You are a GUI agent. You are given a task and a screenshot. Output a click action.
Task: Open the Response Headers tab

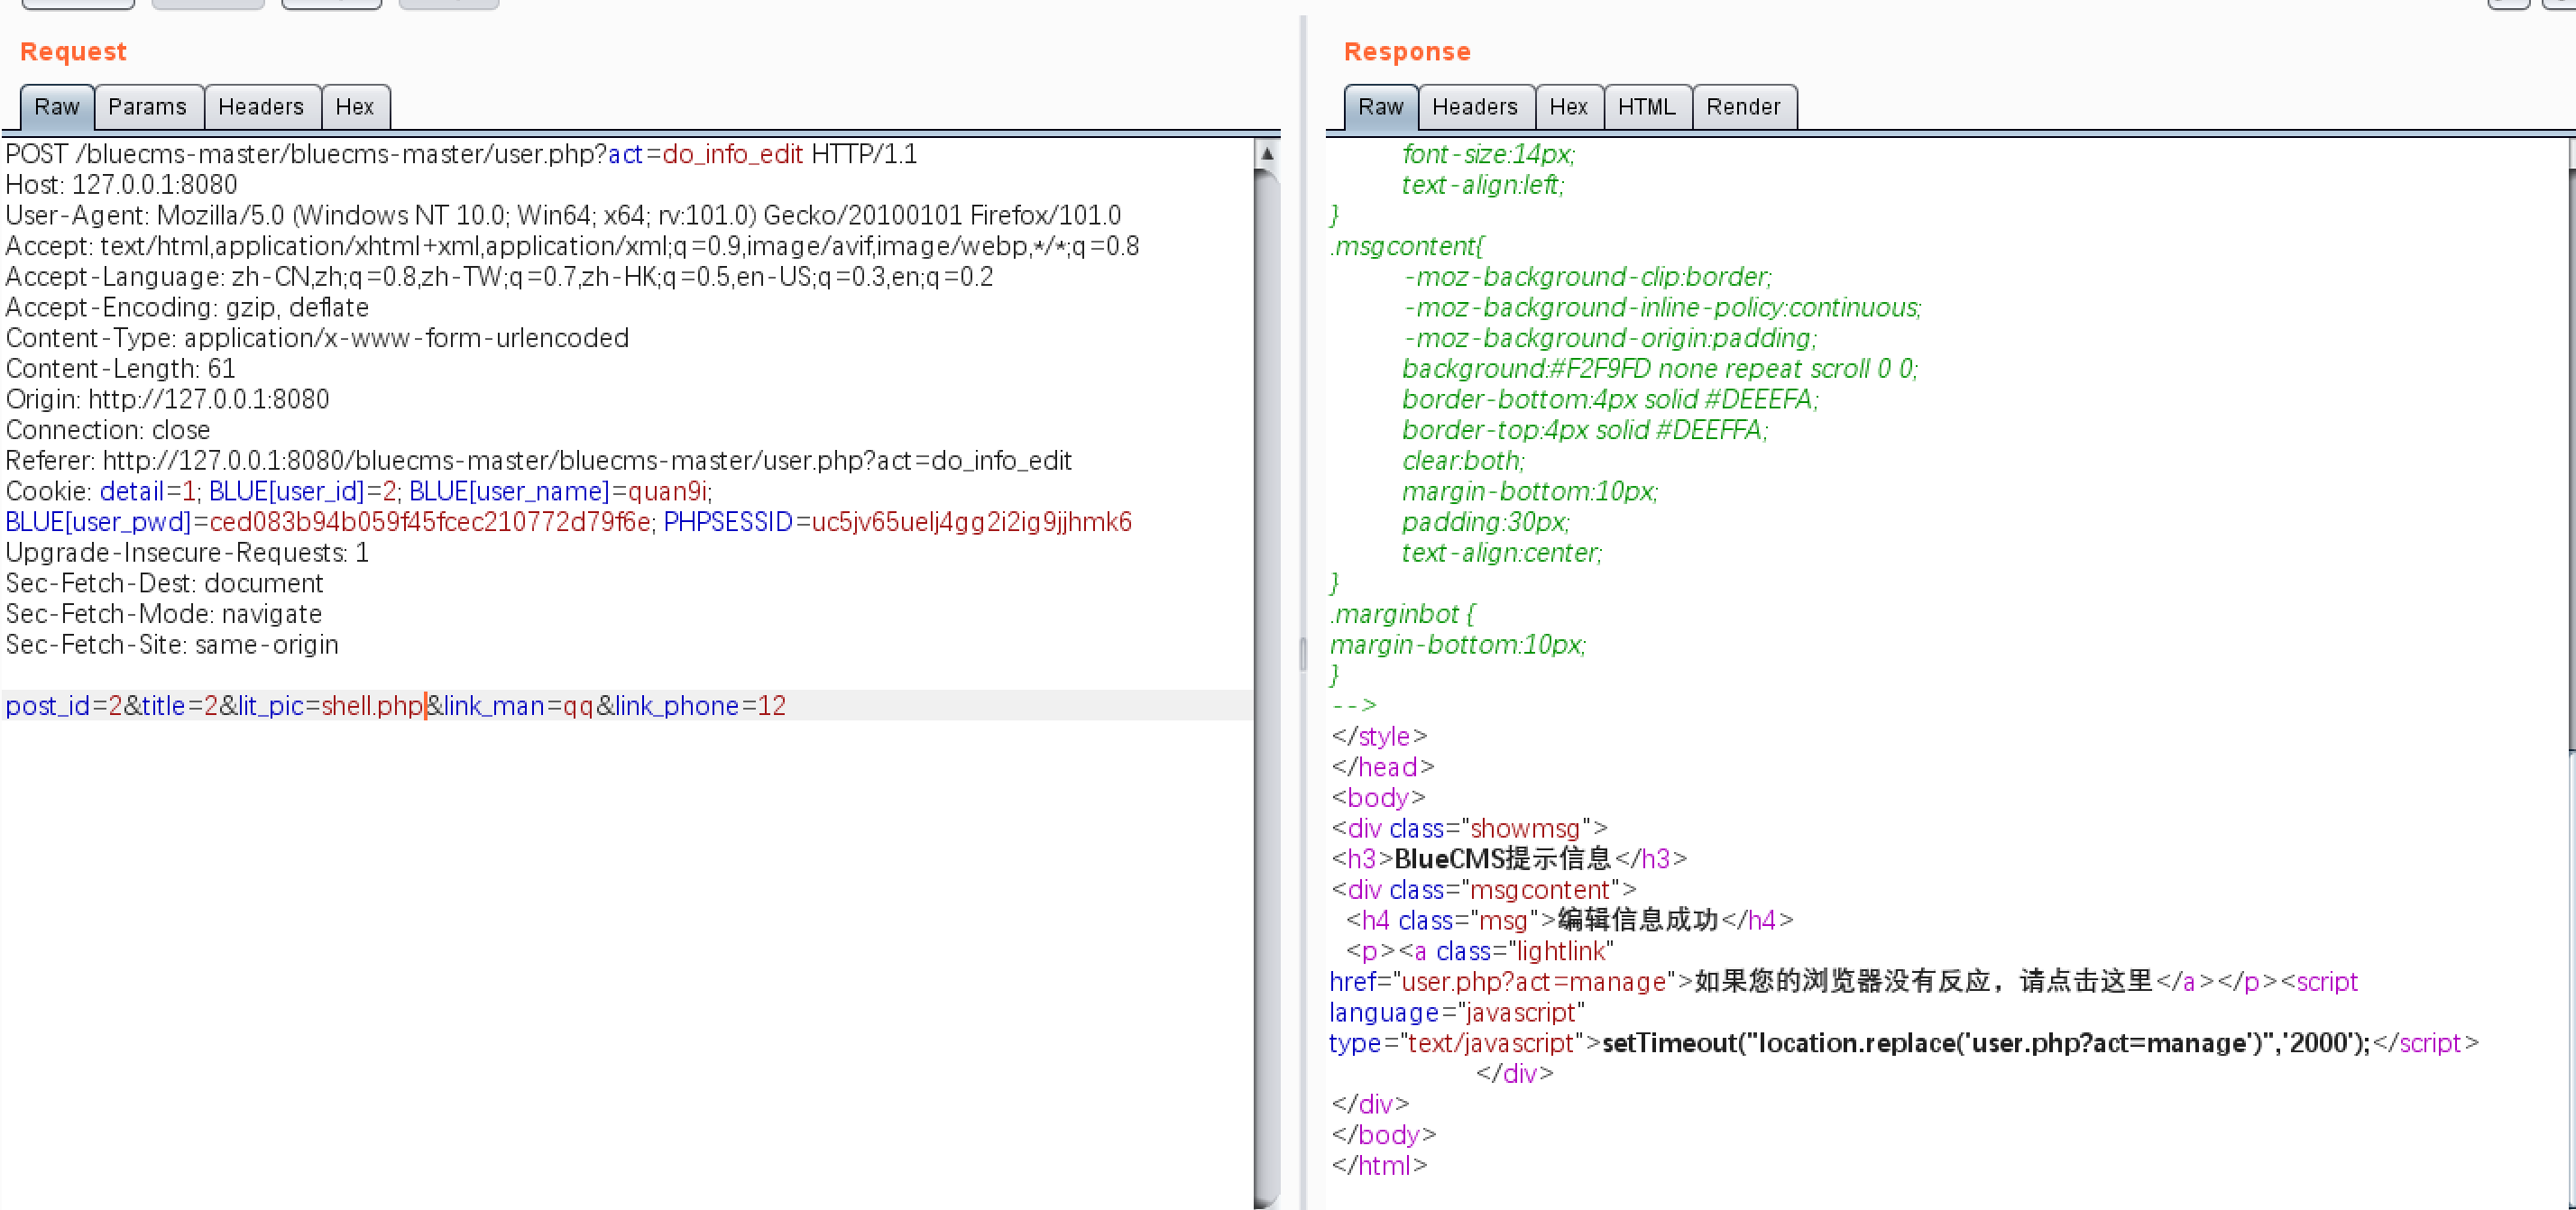click(x=1475, y=107)
